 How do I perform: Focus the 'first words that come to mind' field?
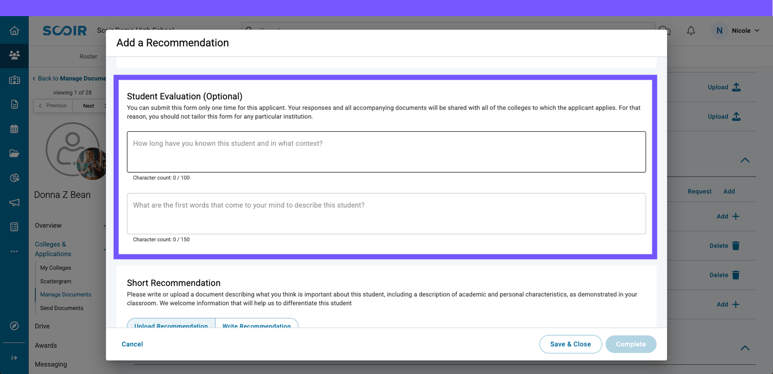386,213
